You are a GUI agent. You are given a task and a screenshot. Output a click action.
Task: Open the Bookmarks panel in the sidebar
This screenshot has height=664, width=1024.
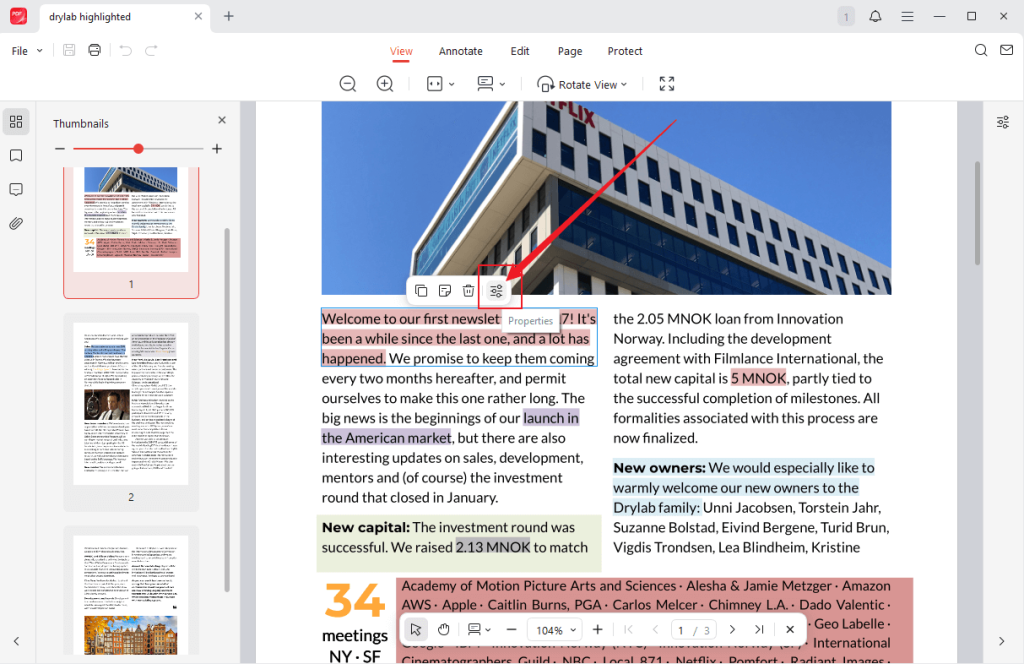(x=16, y=155)
